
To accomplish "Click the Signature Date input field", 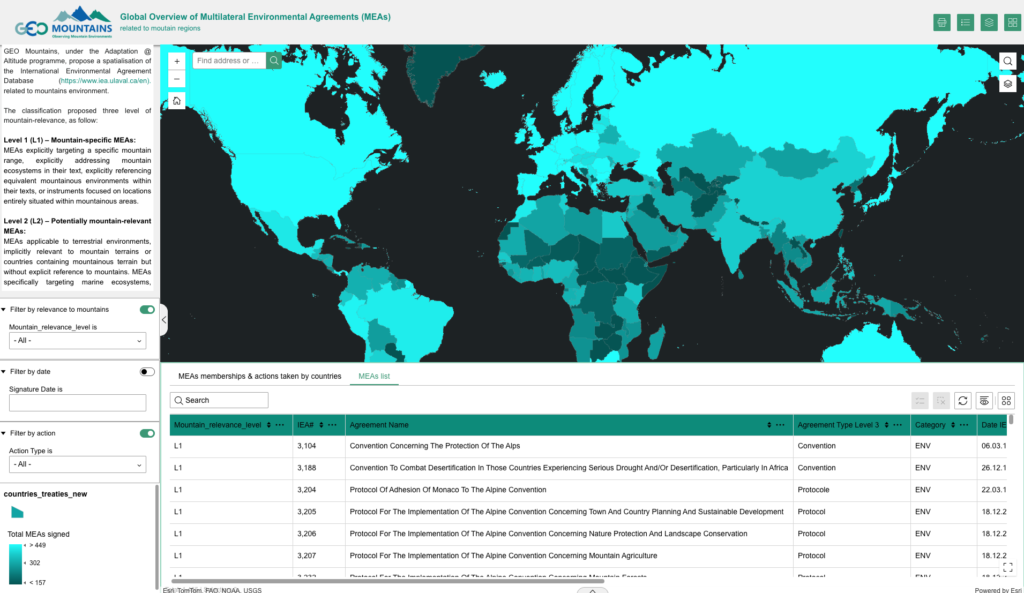I will (x=77, y=403).
